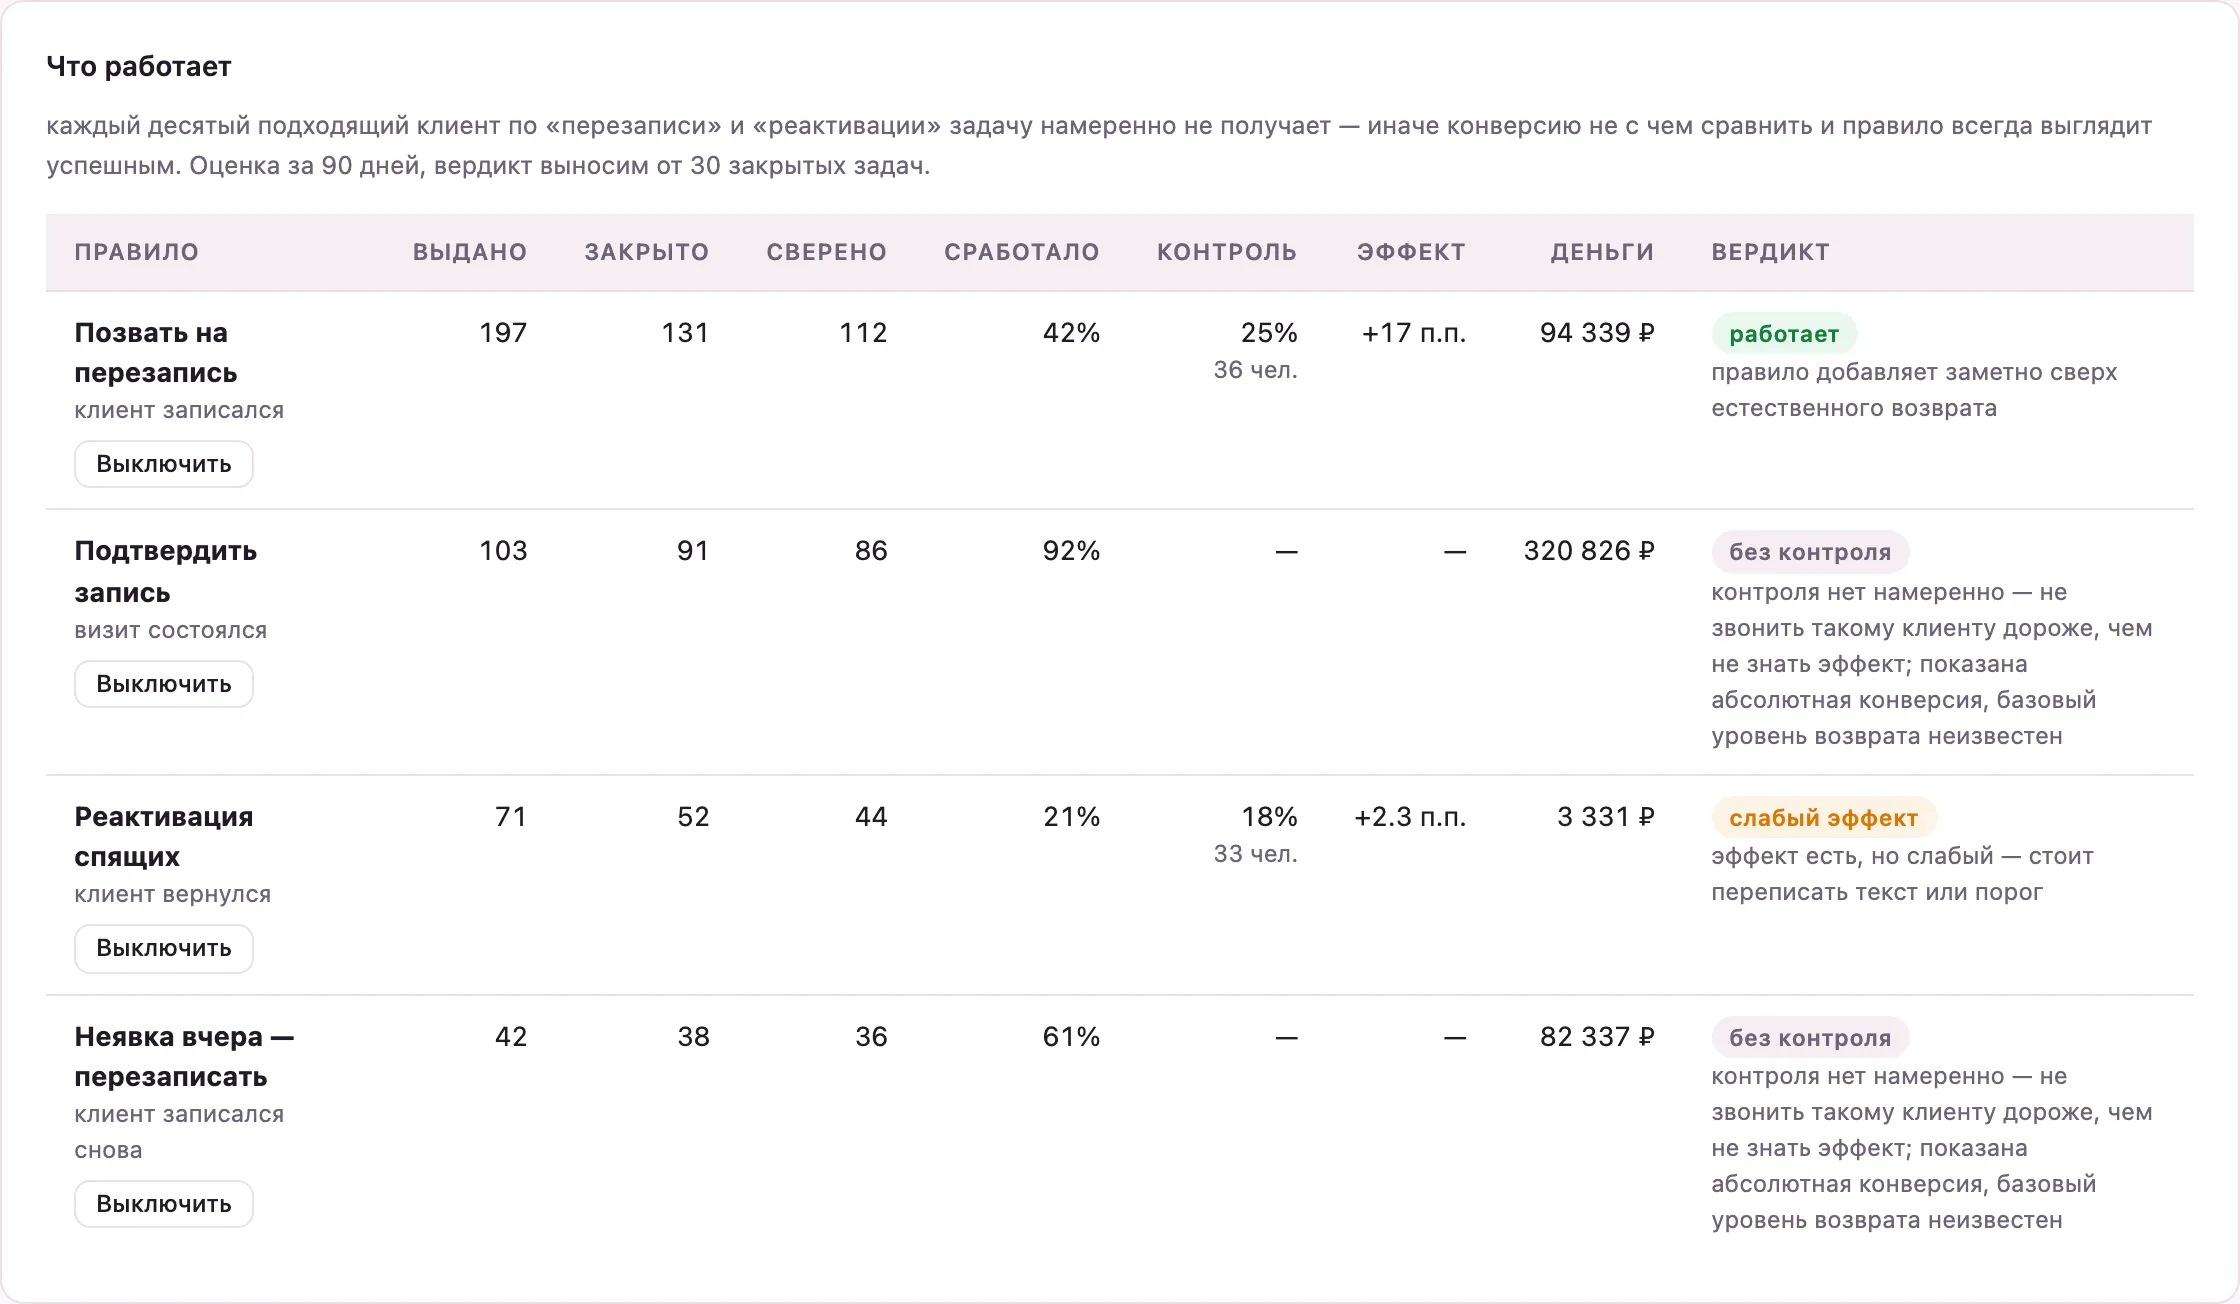Click the ЗАКРЫТО column header
The width and height of the screenshot is (2240, 1304).
click(647, 252)
